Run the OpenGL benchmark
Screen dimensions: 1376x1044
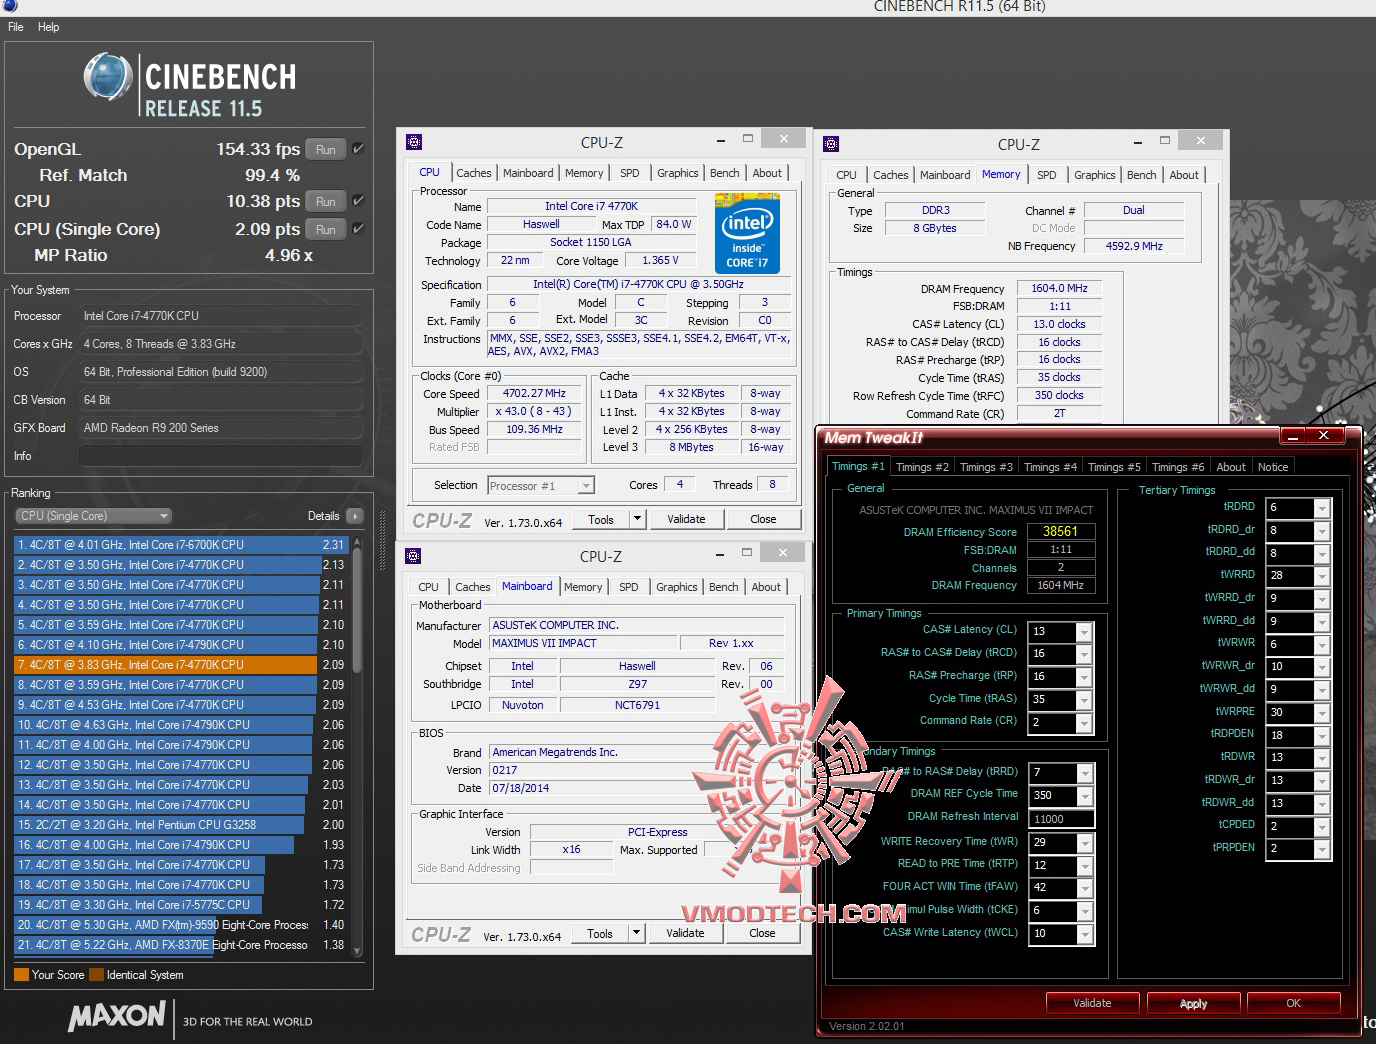326,149
